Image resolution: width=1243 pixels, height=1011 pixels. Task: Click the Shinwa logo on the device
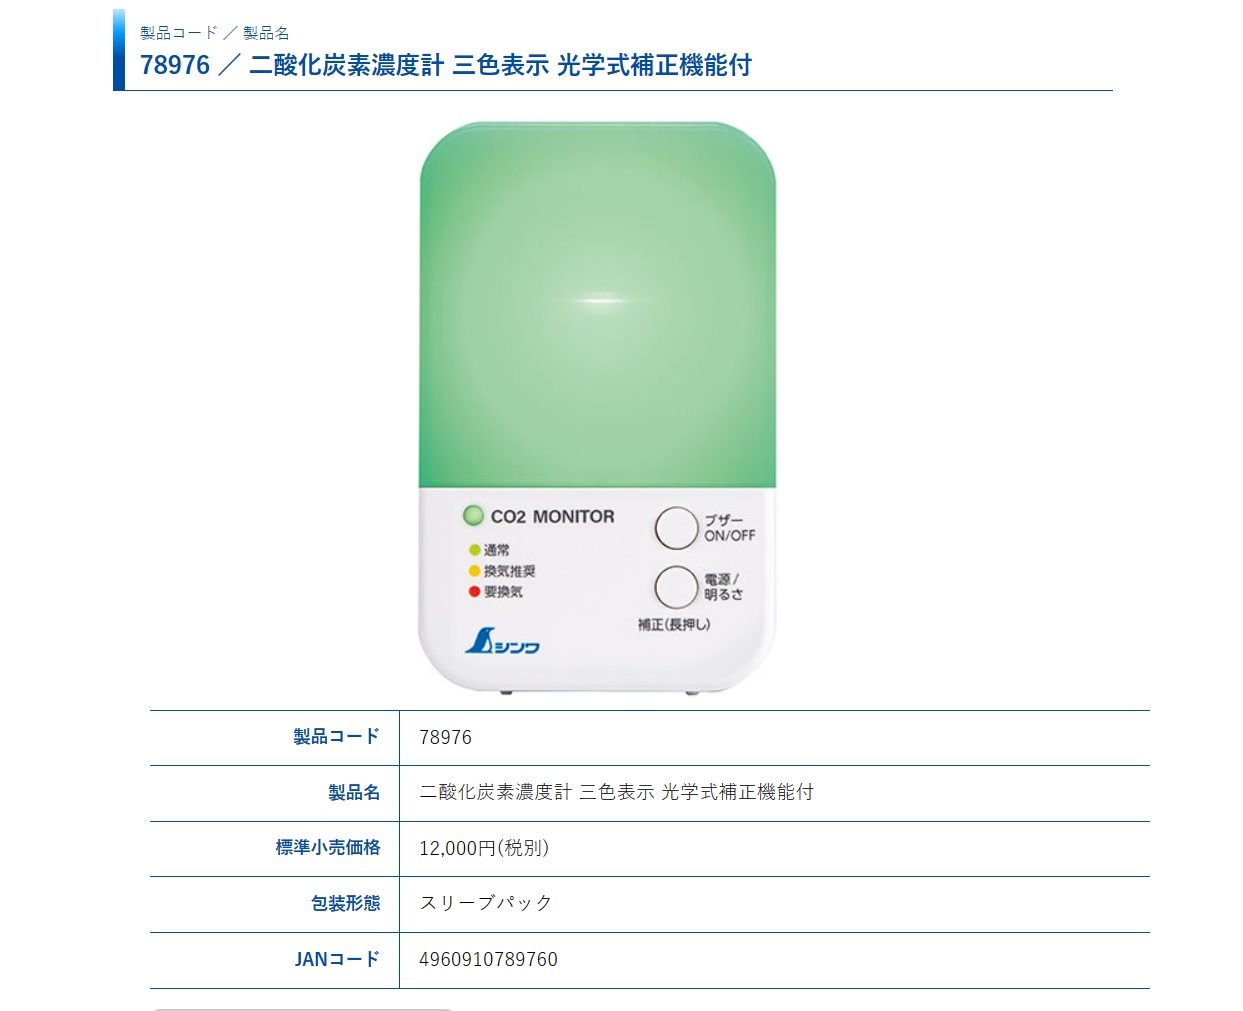[x=502, y=641]
